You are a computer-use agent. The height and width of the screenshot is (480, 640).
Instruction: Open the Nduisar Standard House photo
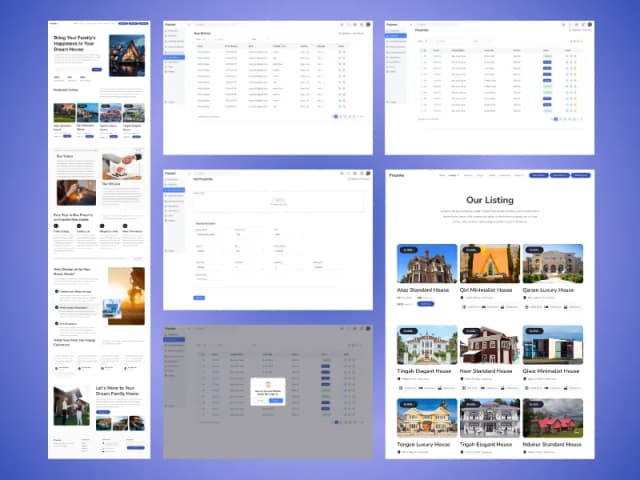click(553, 418)
